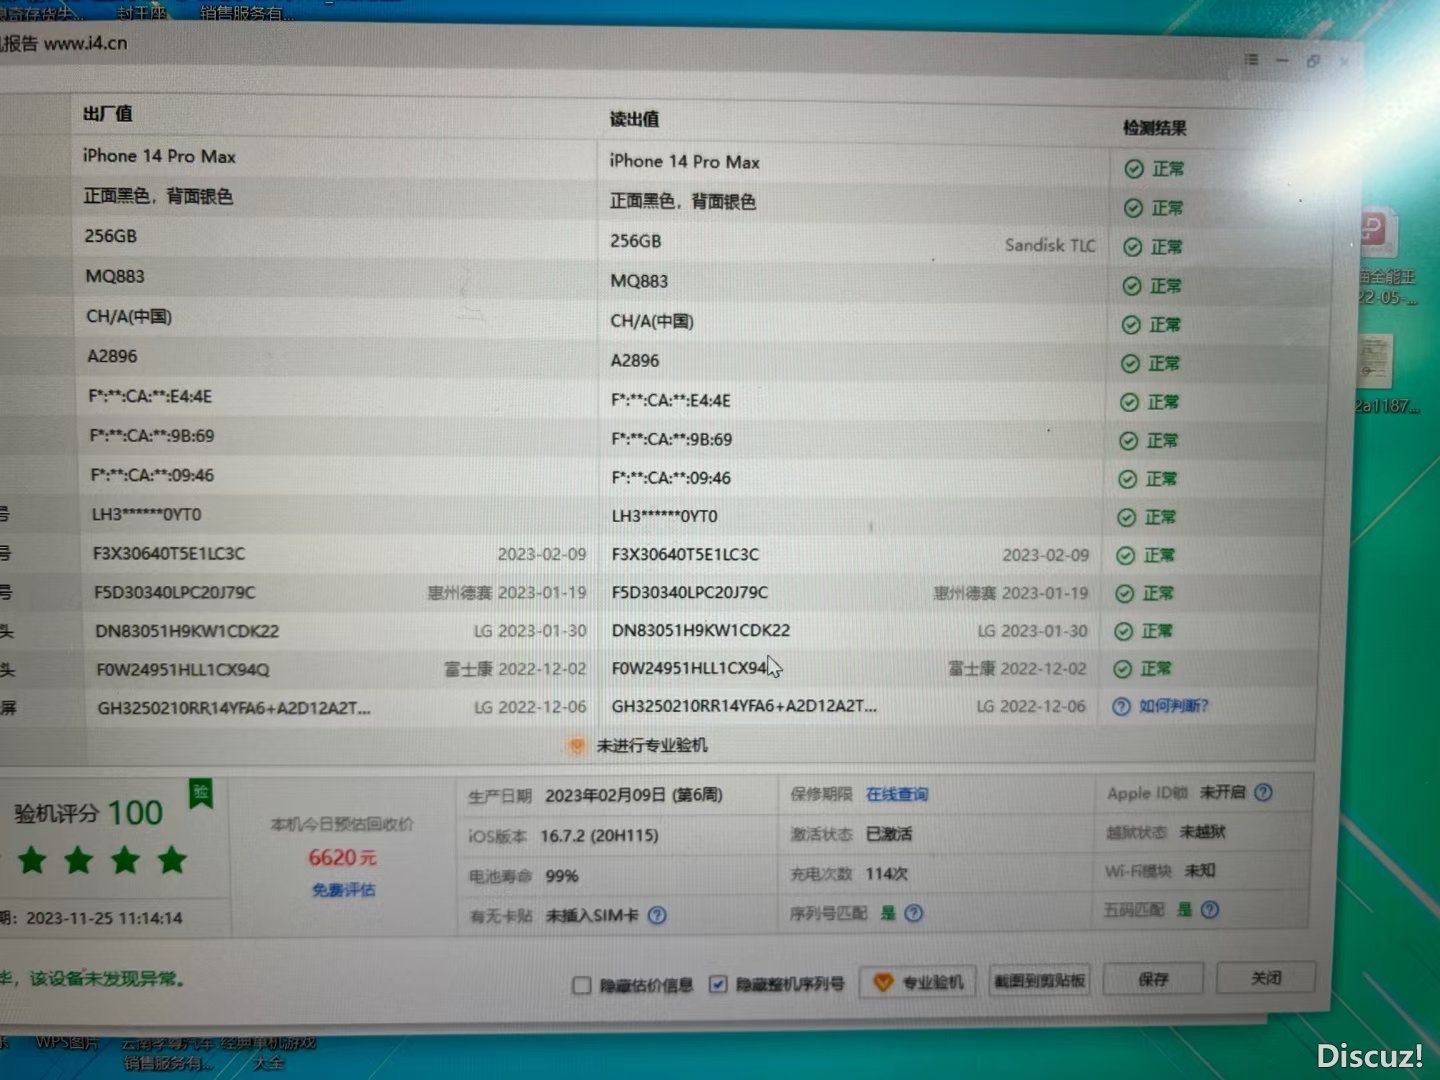The image size is (1440, 1080).
Task: Save the report with the 保存 button
Action: [1153, 979]
